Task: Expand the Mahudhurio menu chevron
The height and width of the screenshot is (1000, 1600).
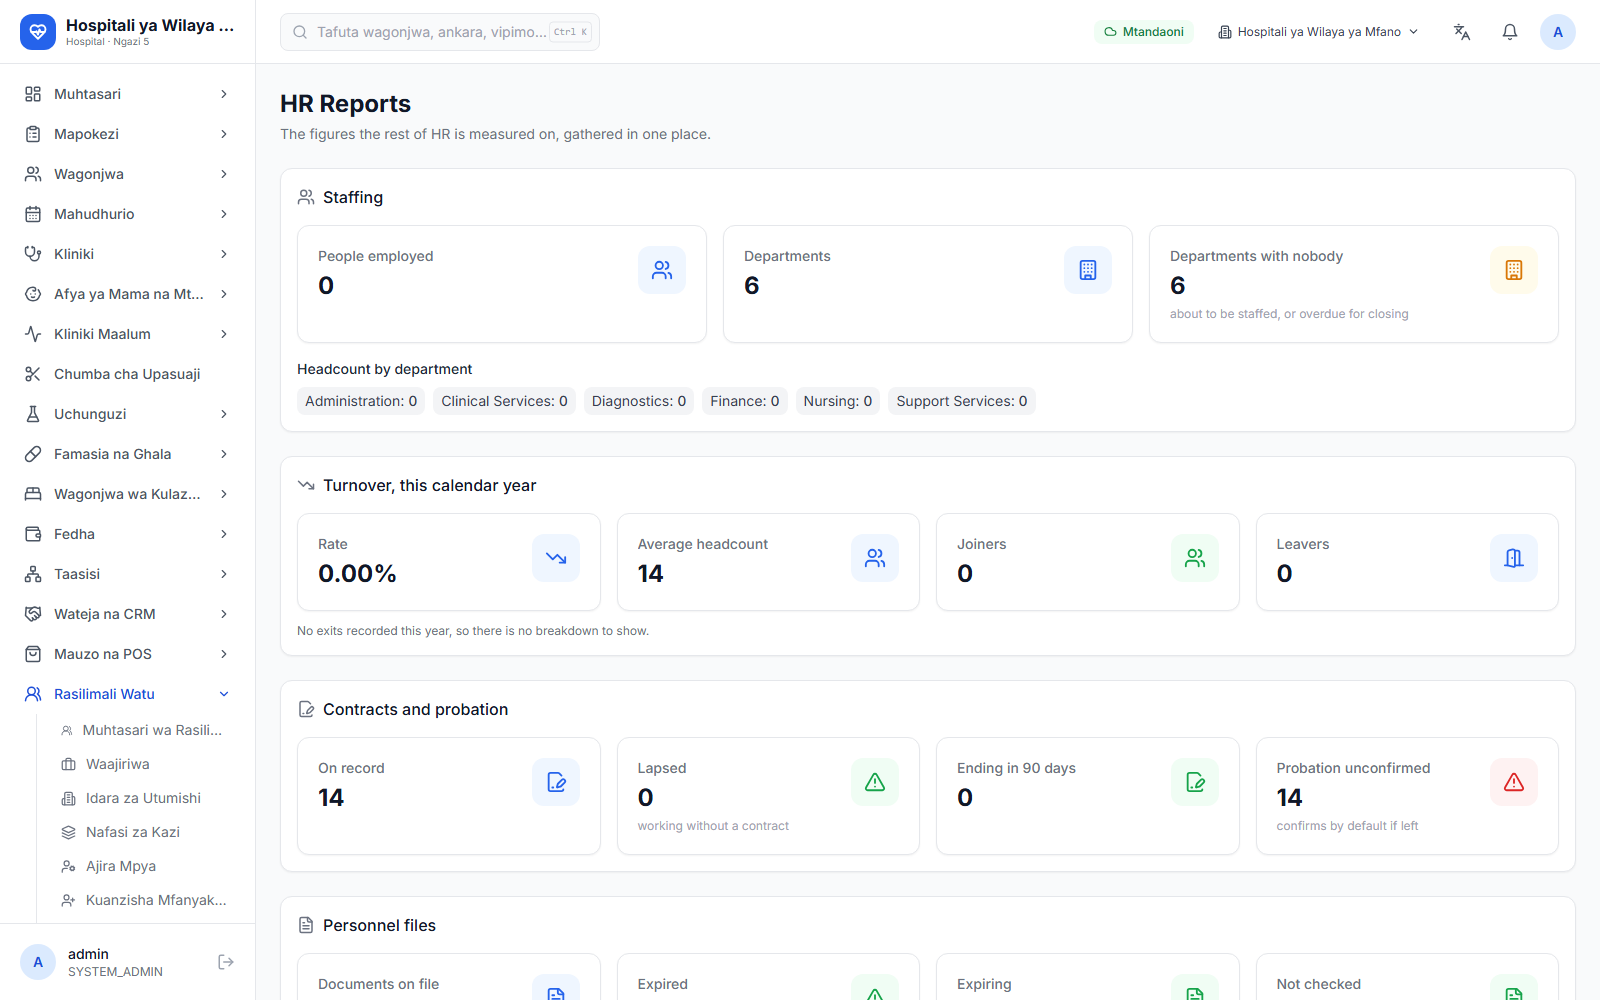Action: pos(224,214)
